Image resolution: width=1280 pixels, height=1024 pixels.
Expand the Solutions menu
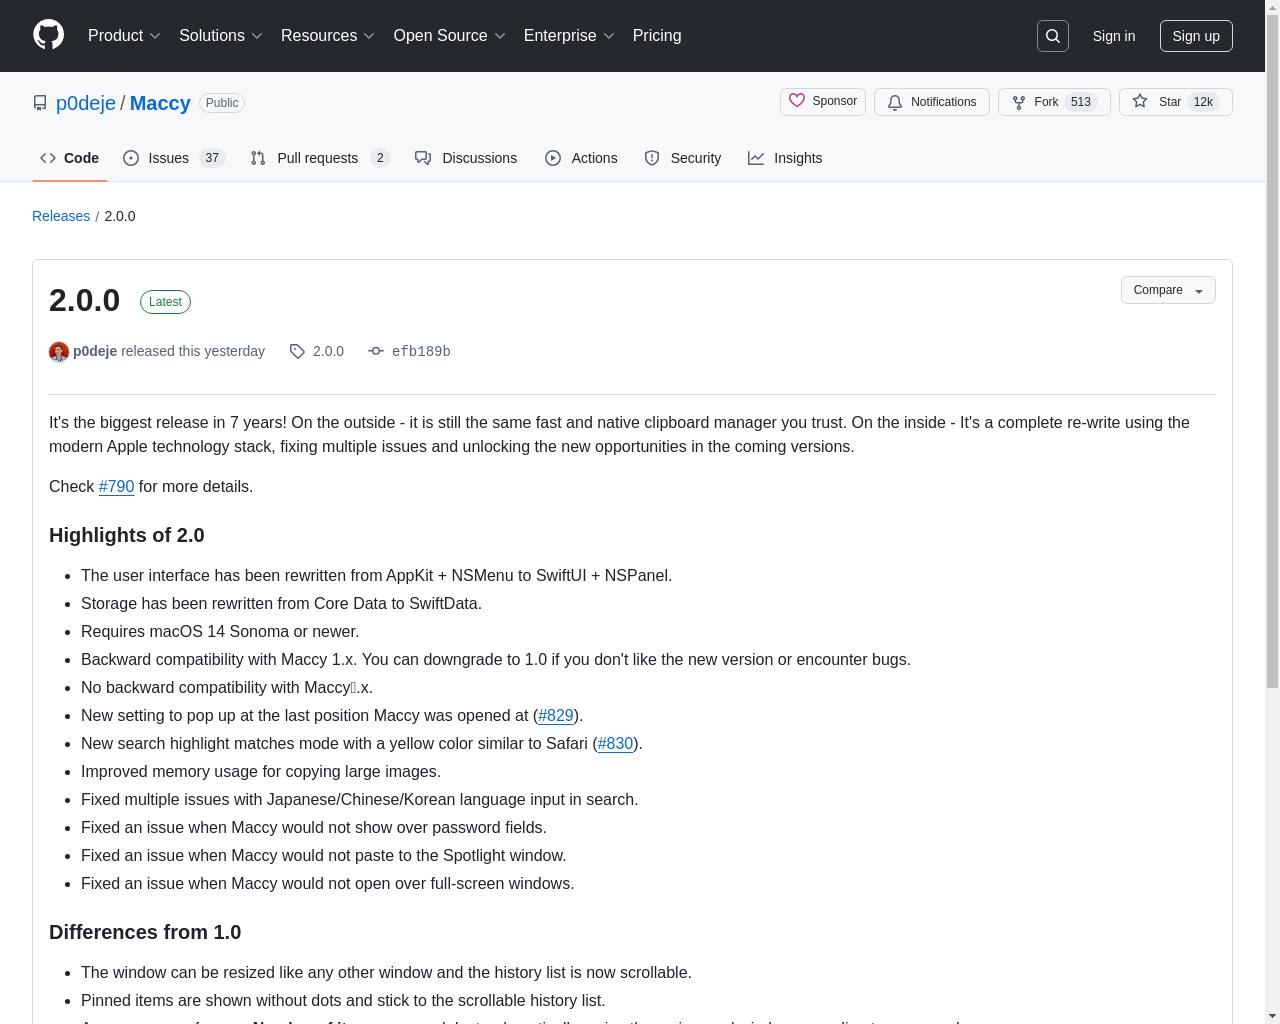pyautogui.click(x=221, y=36)
